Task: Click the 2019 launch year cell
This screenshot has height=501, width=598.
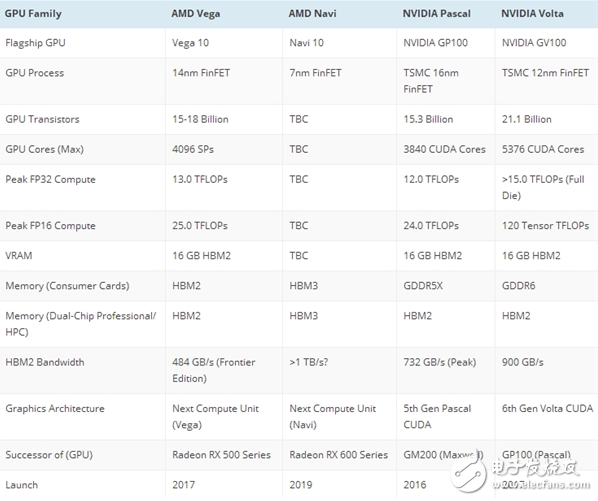Action: point(301,485)
